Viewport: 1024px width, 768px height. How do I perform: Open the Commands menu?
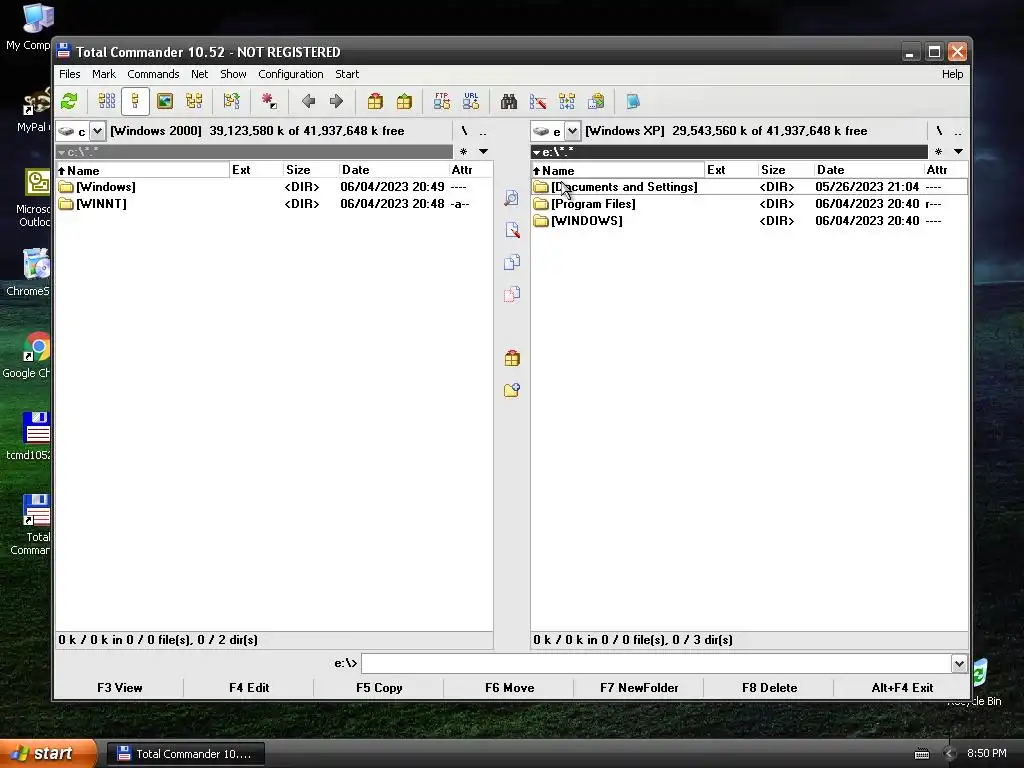click(x=153, y=74)
